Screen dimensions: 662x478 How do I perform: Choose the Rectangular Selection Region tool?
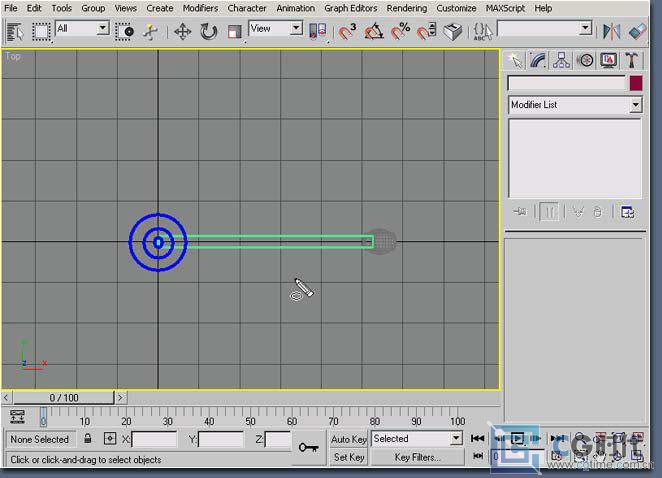click(41, 32)
